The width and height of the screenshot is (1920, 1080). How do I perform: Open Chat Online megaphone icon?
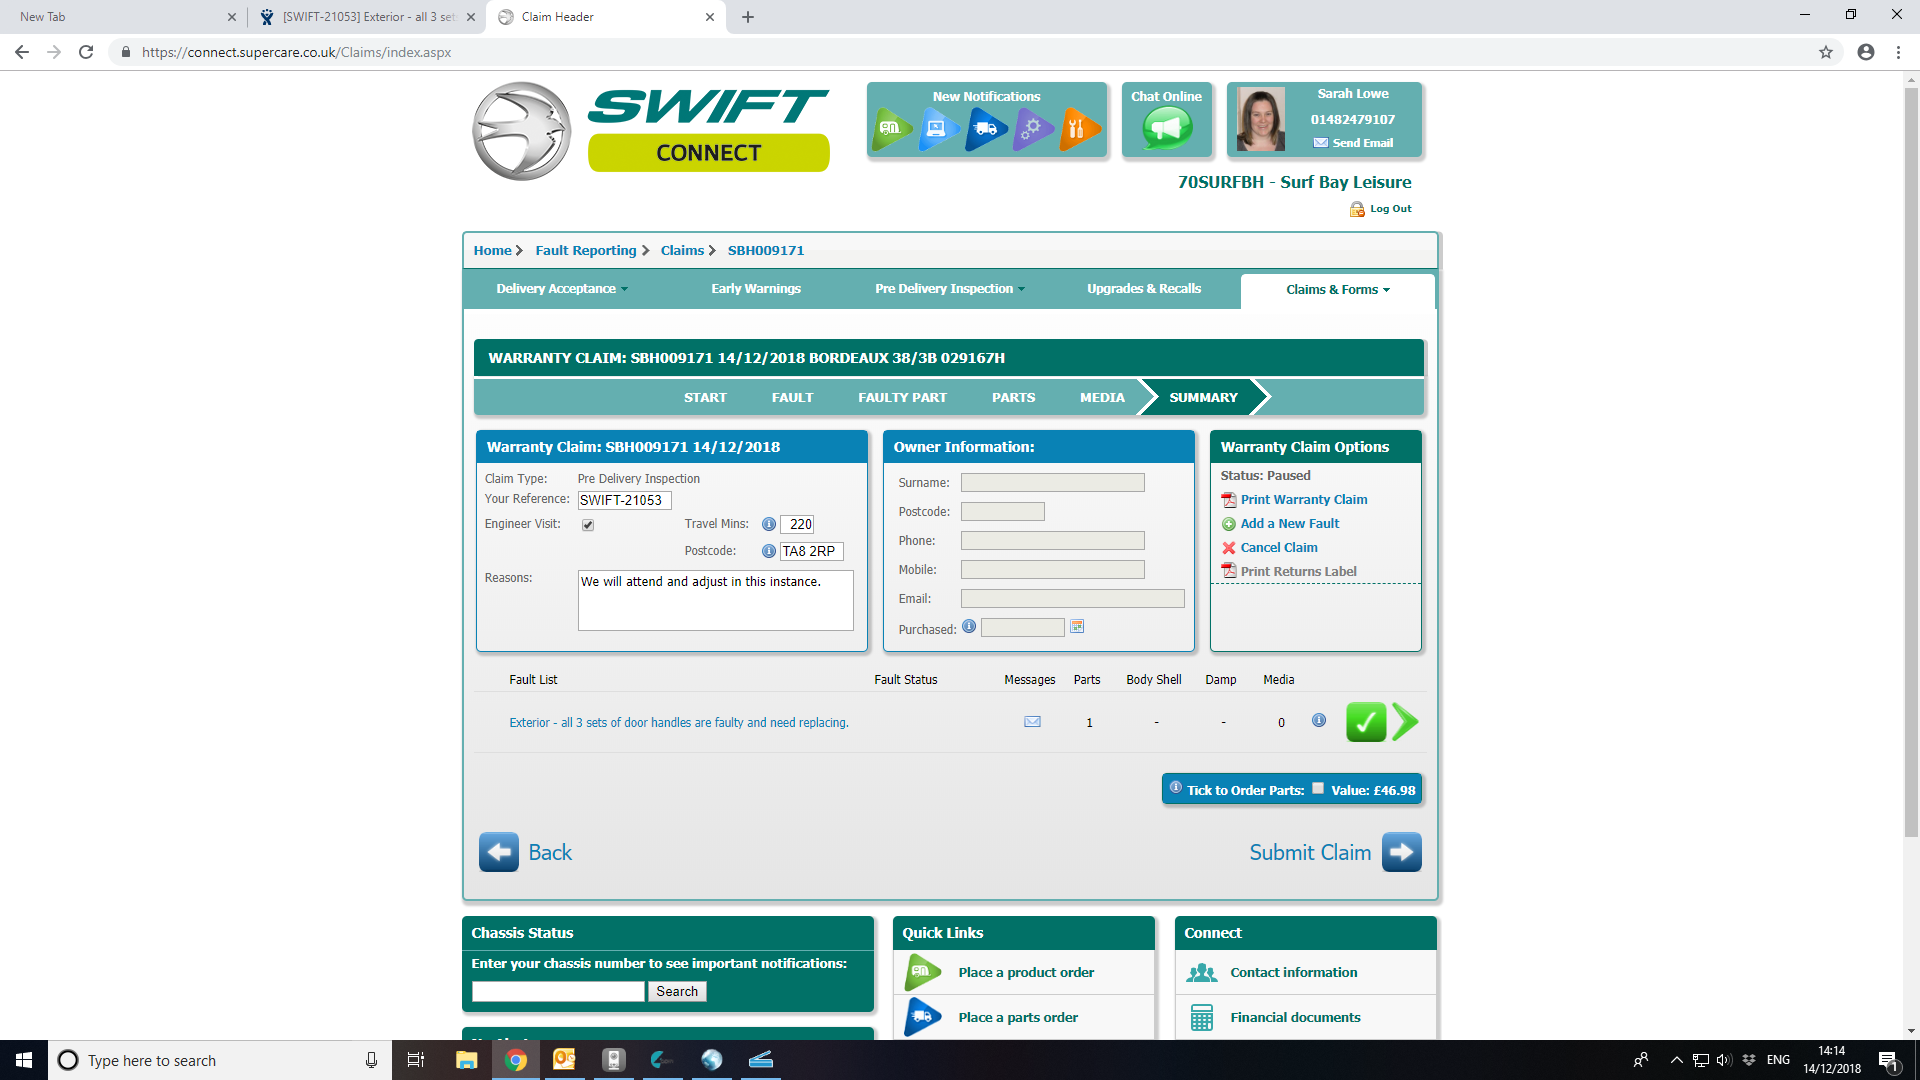(x=1167, y=128)
